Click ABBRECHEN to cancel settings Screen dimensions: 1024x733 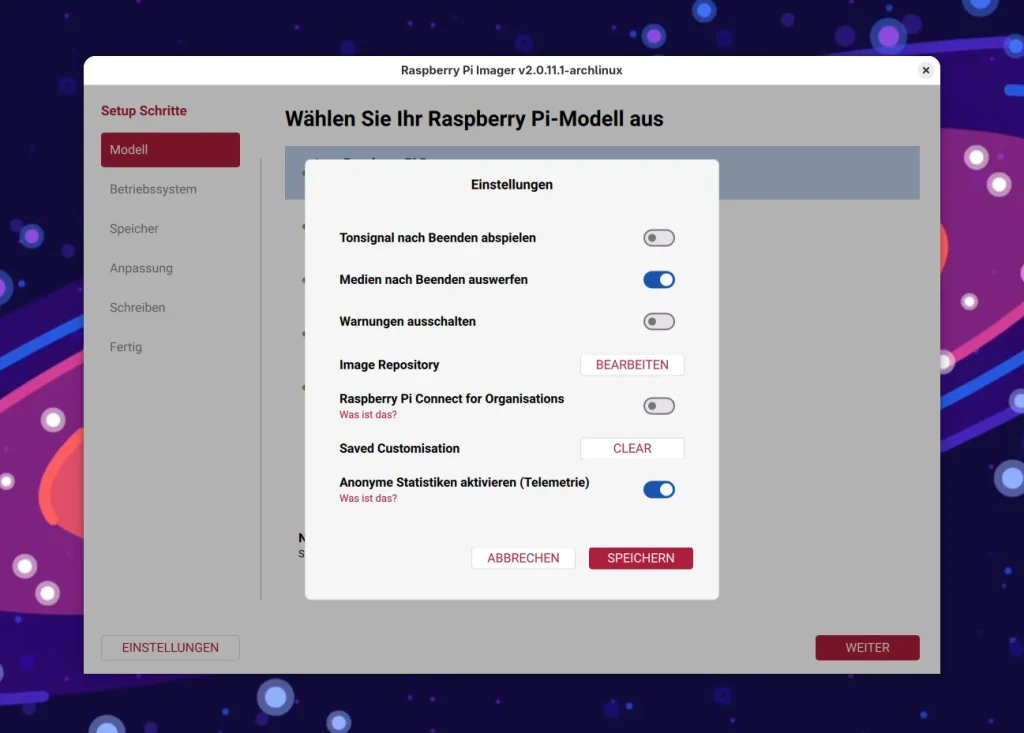(x=523, y=558)
